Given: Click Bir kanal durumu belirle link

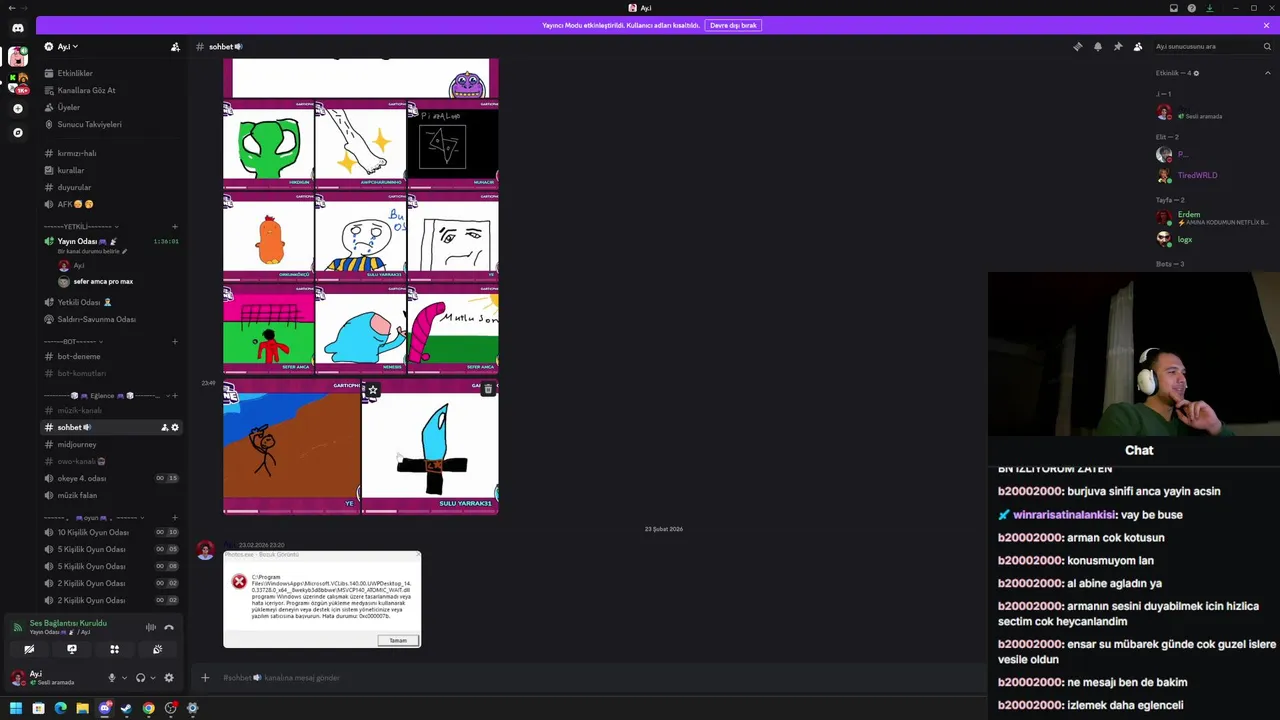Looking at the screenshot, I should (x=92, y=252).
